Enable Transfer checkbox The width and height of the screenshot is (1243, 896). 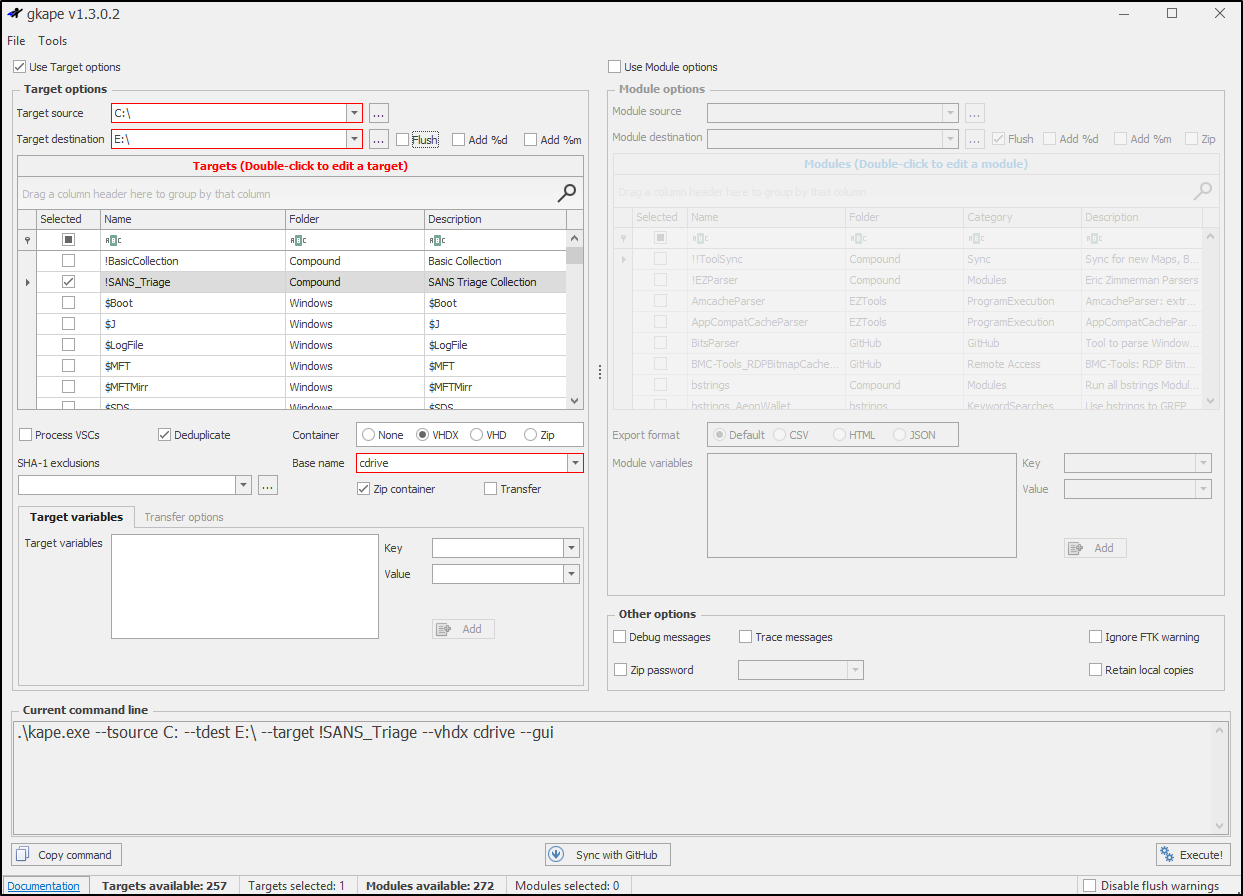click(490, 489)
